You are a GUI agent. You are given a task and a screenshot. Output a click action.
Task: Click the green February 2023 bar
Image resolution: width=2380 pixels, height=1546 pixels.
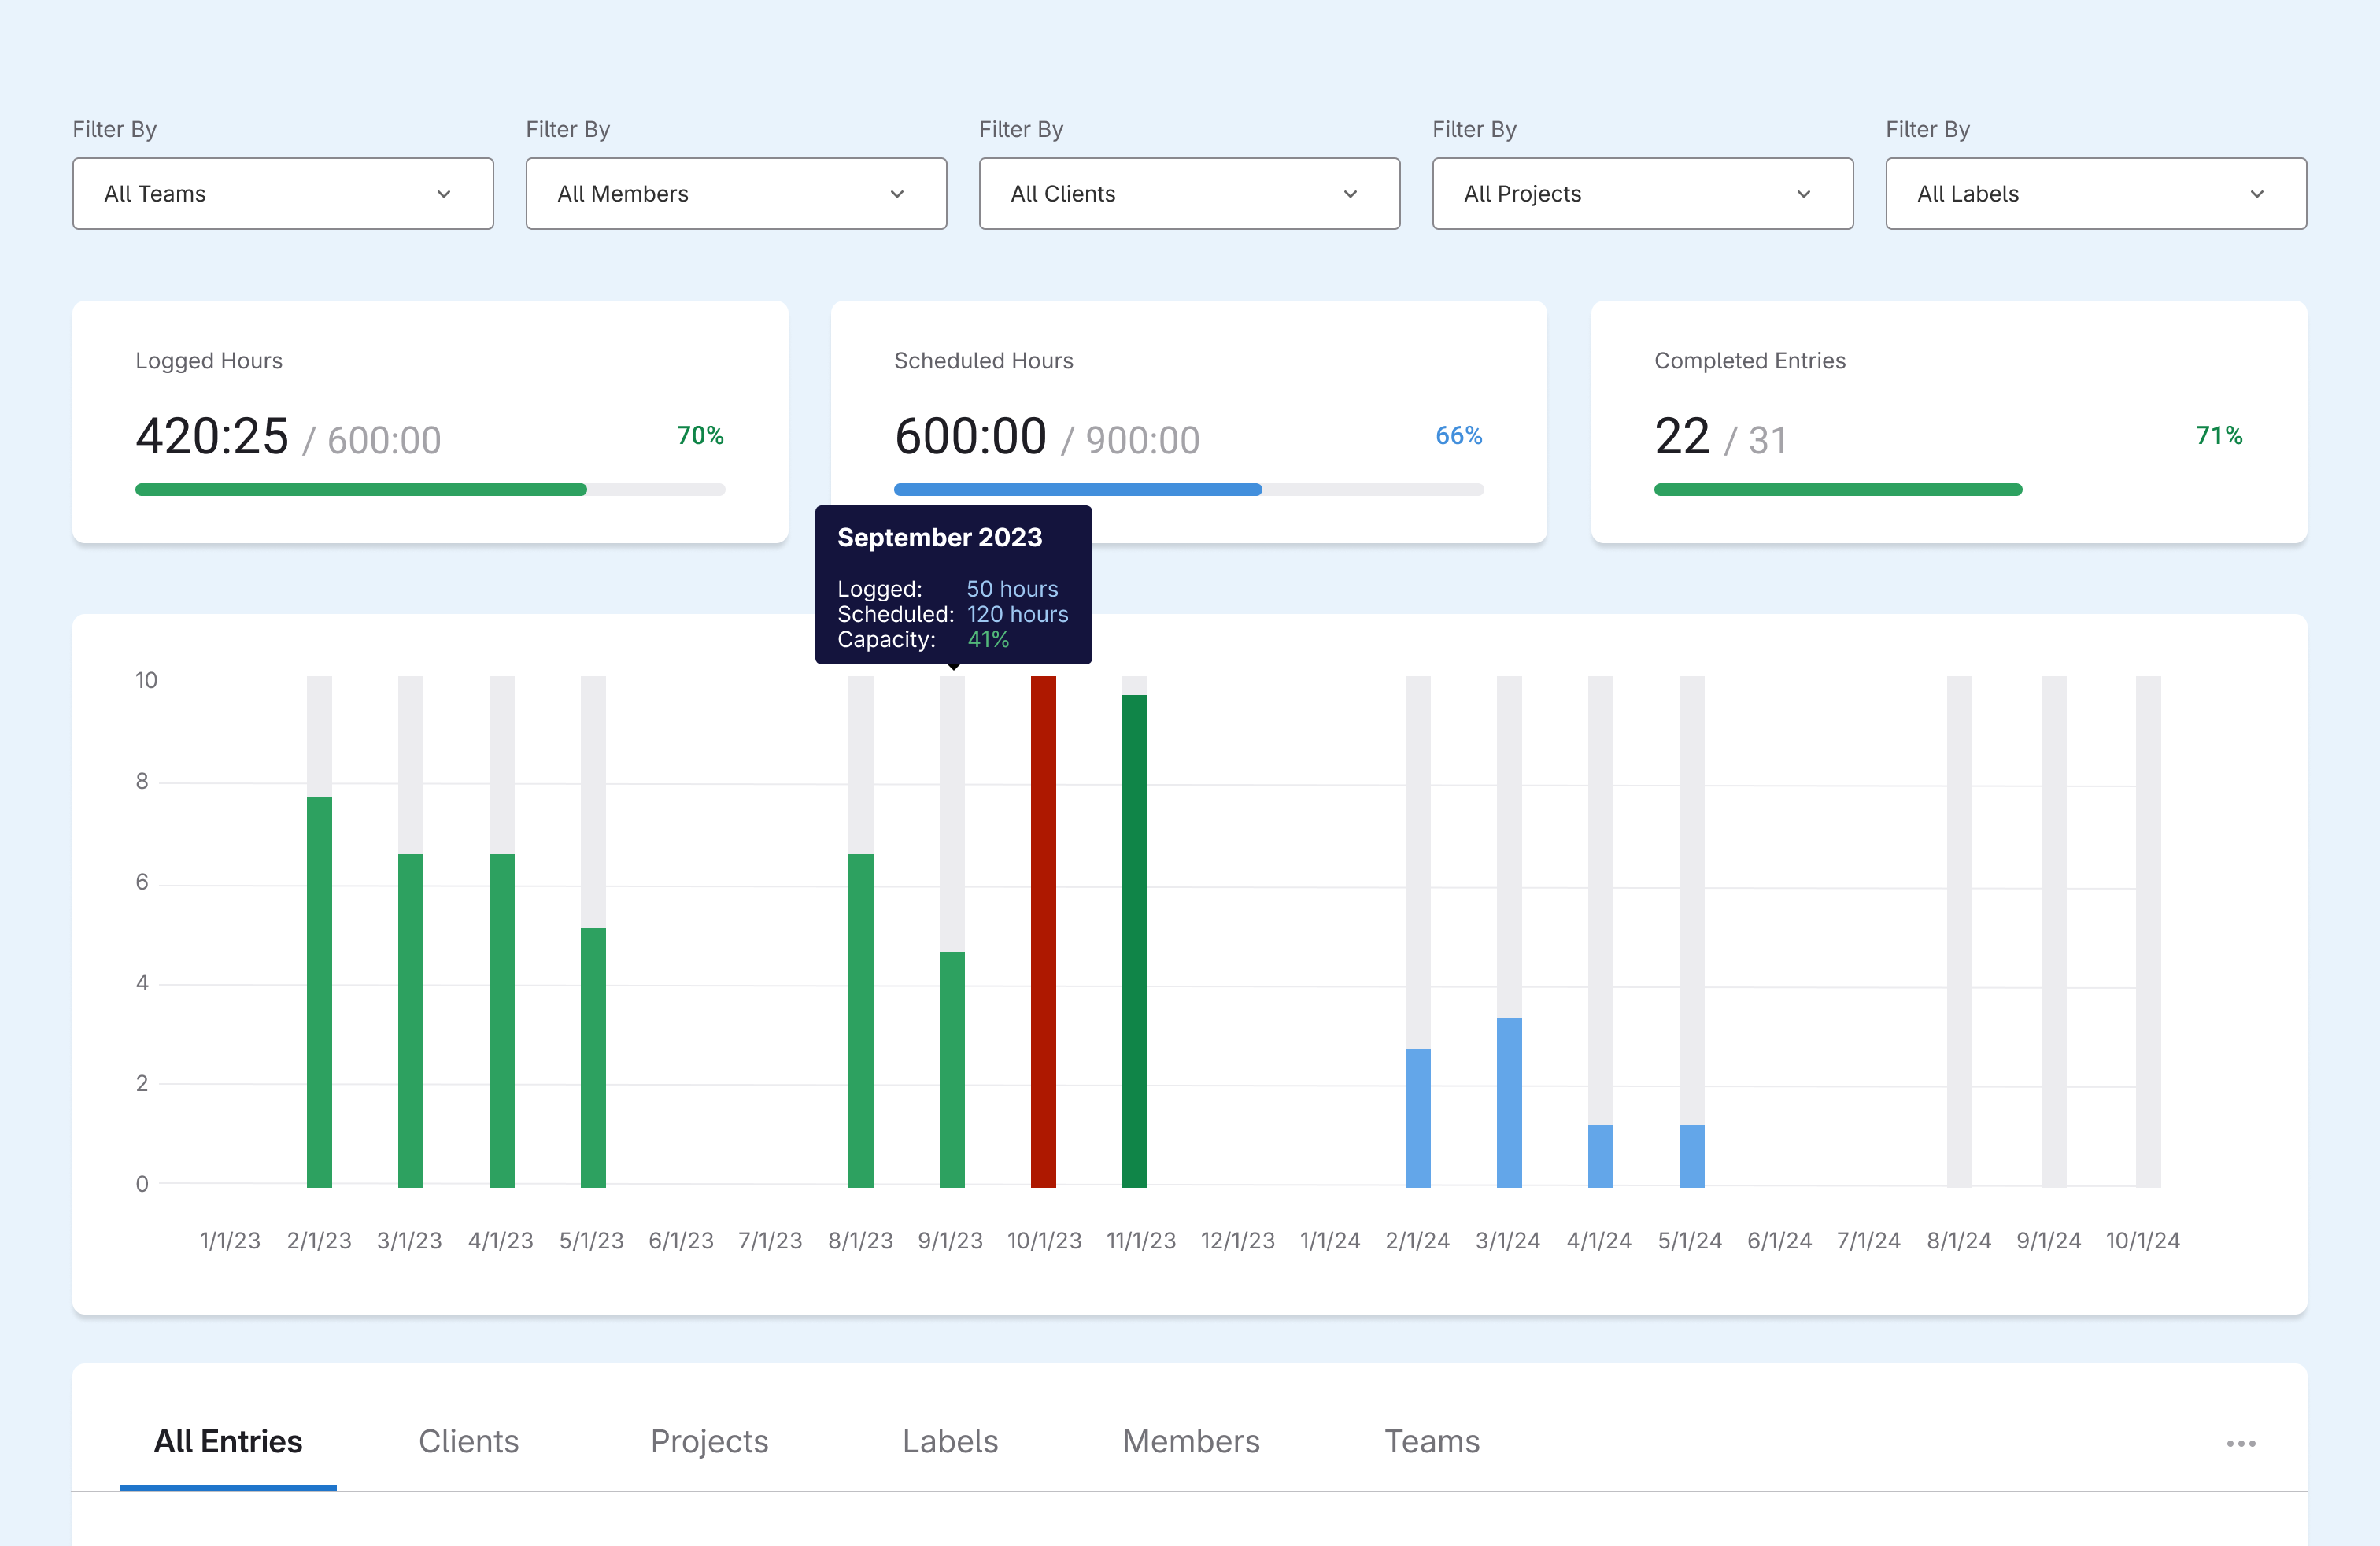(x=319, y=990)
